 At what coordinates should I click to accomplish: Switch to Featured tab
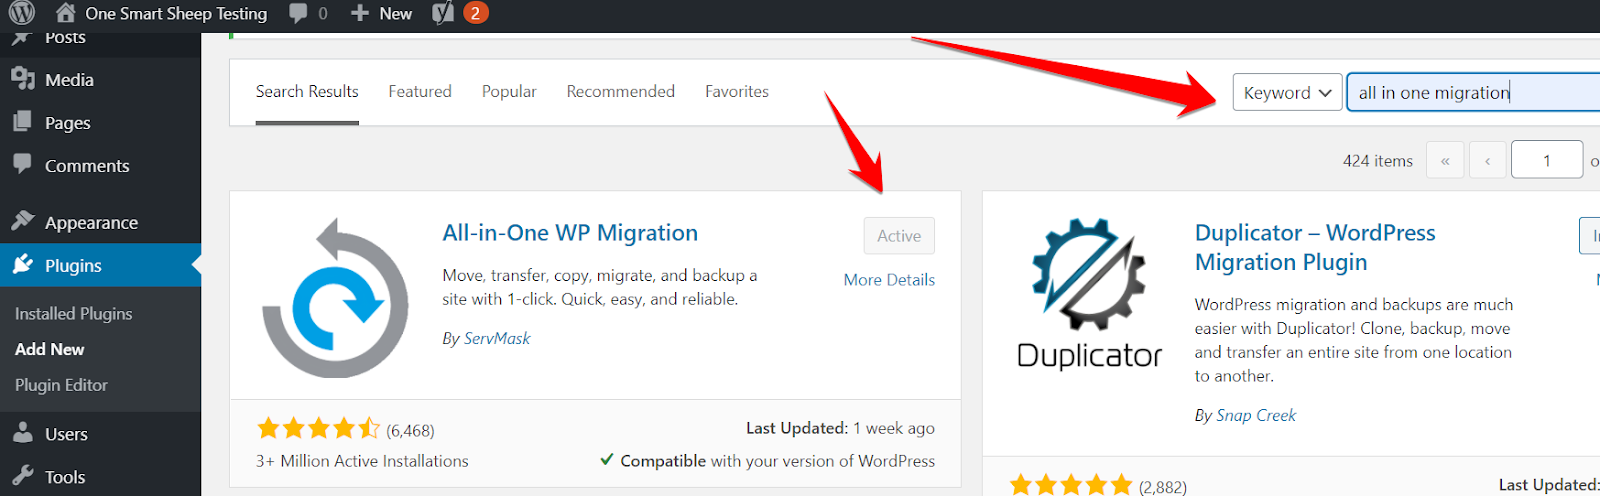tap(420, 91)
